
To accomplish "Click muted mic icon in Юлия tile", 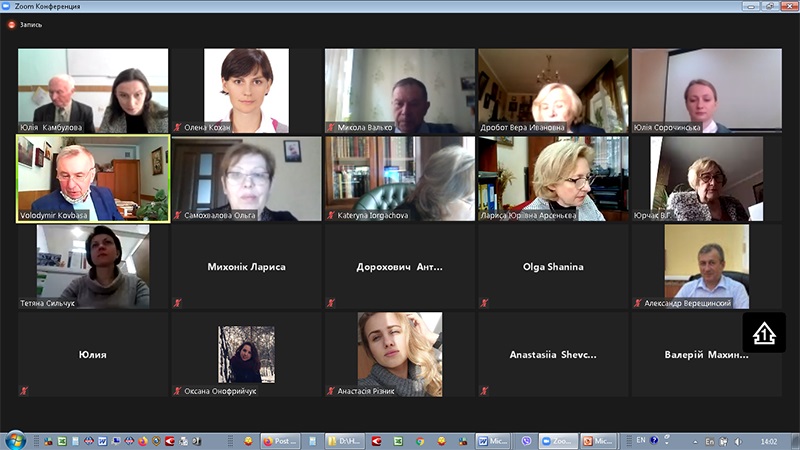I will click(24, 391).
